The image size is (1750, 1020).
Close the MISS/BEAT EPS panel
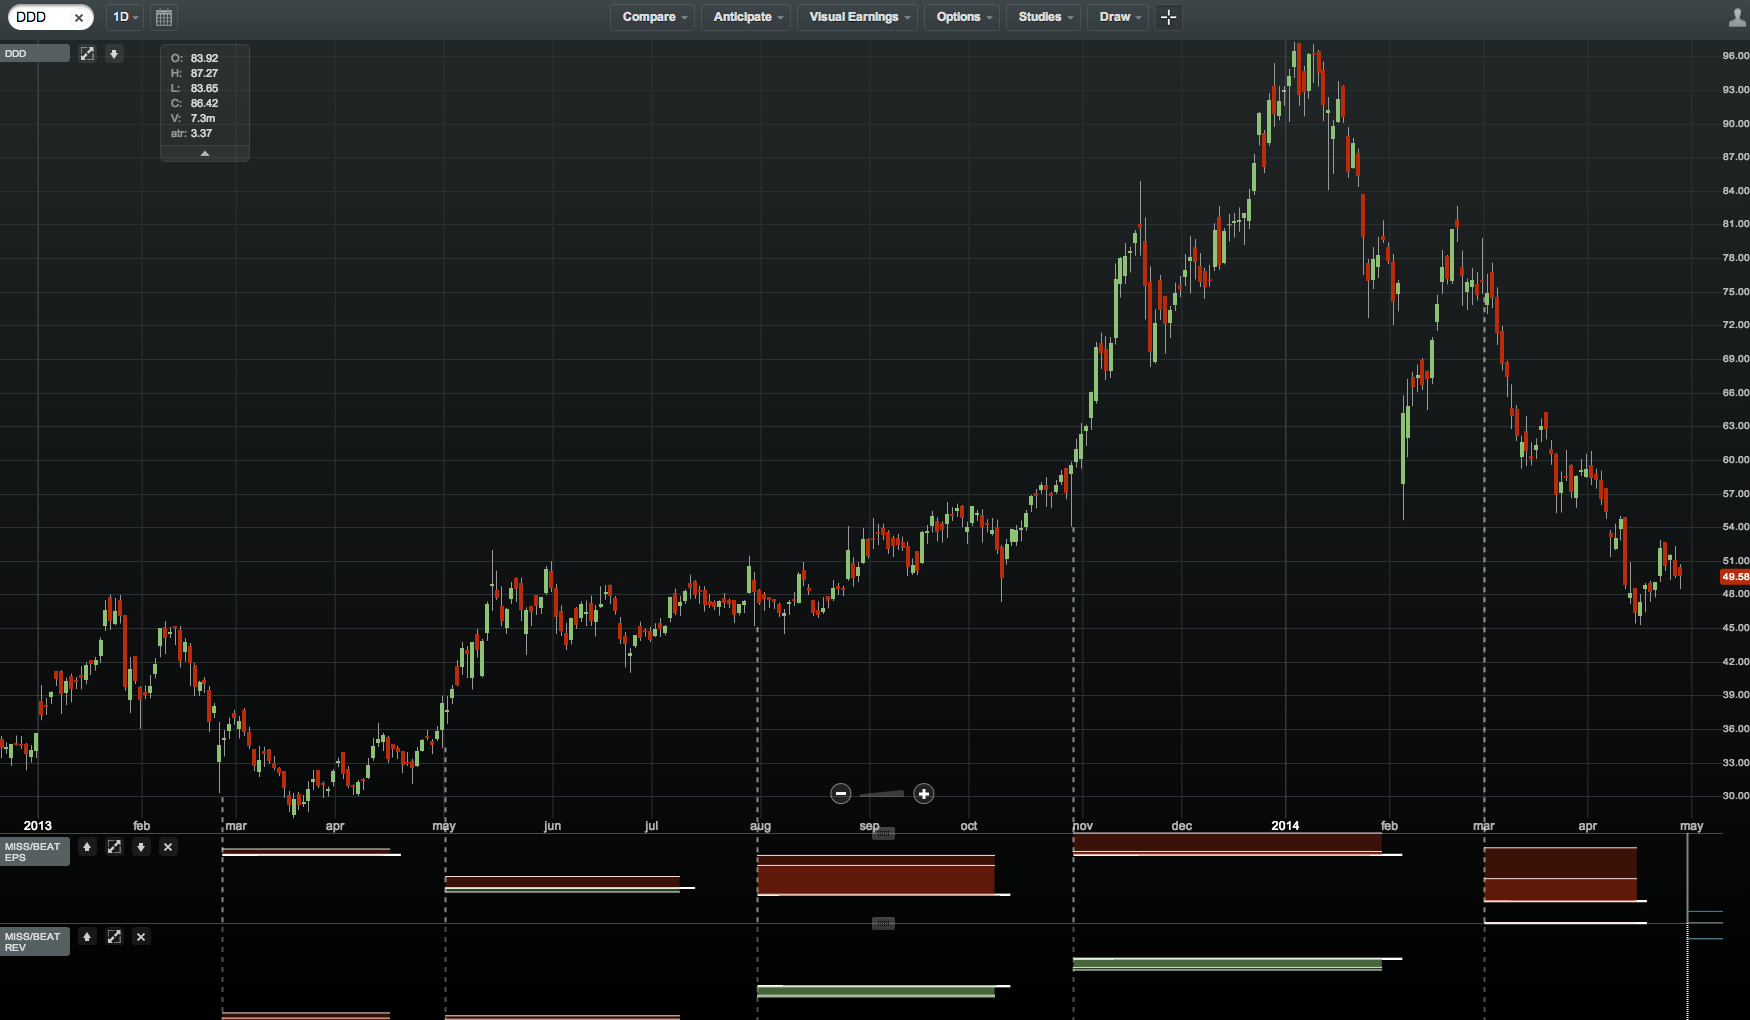(168, 847)
